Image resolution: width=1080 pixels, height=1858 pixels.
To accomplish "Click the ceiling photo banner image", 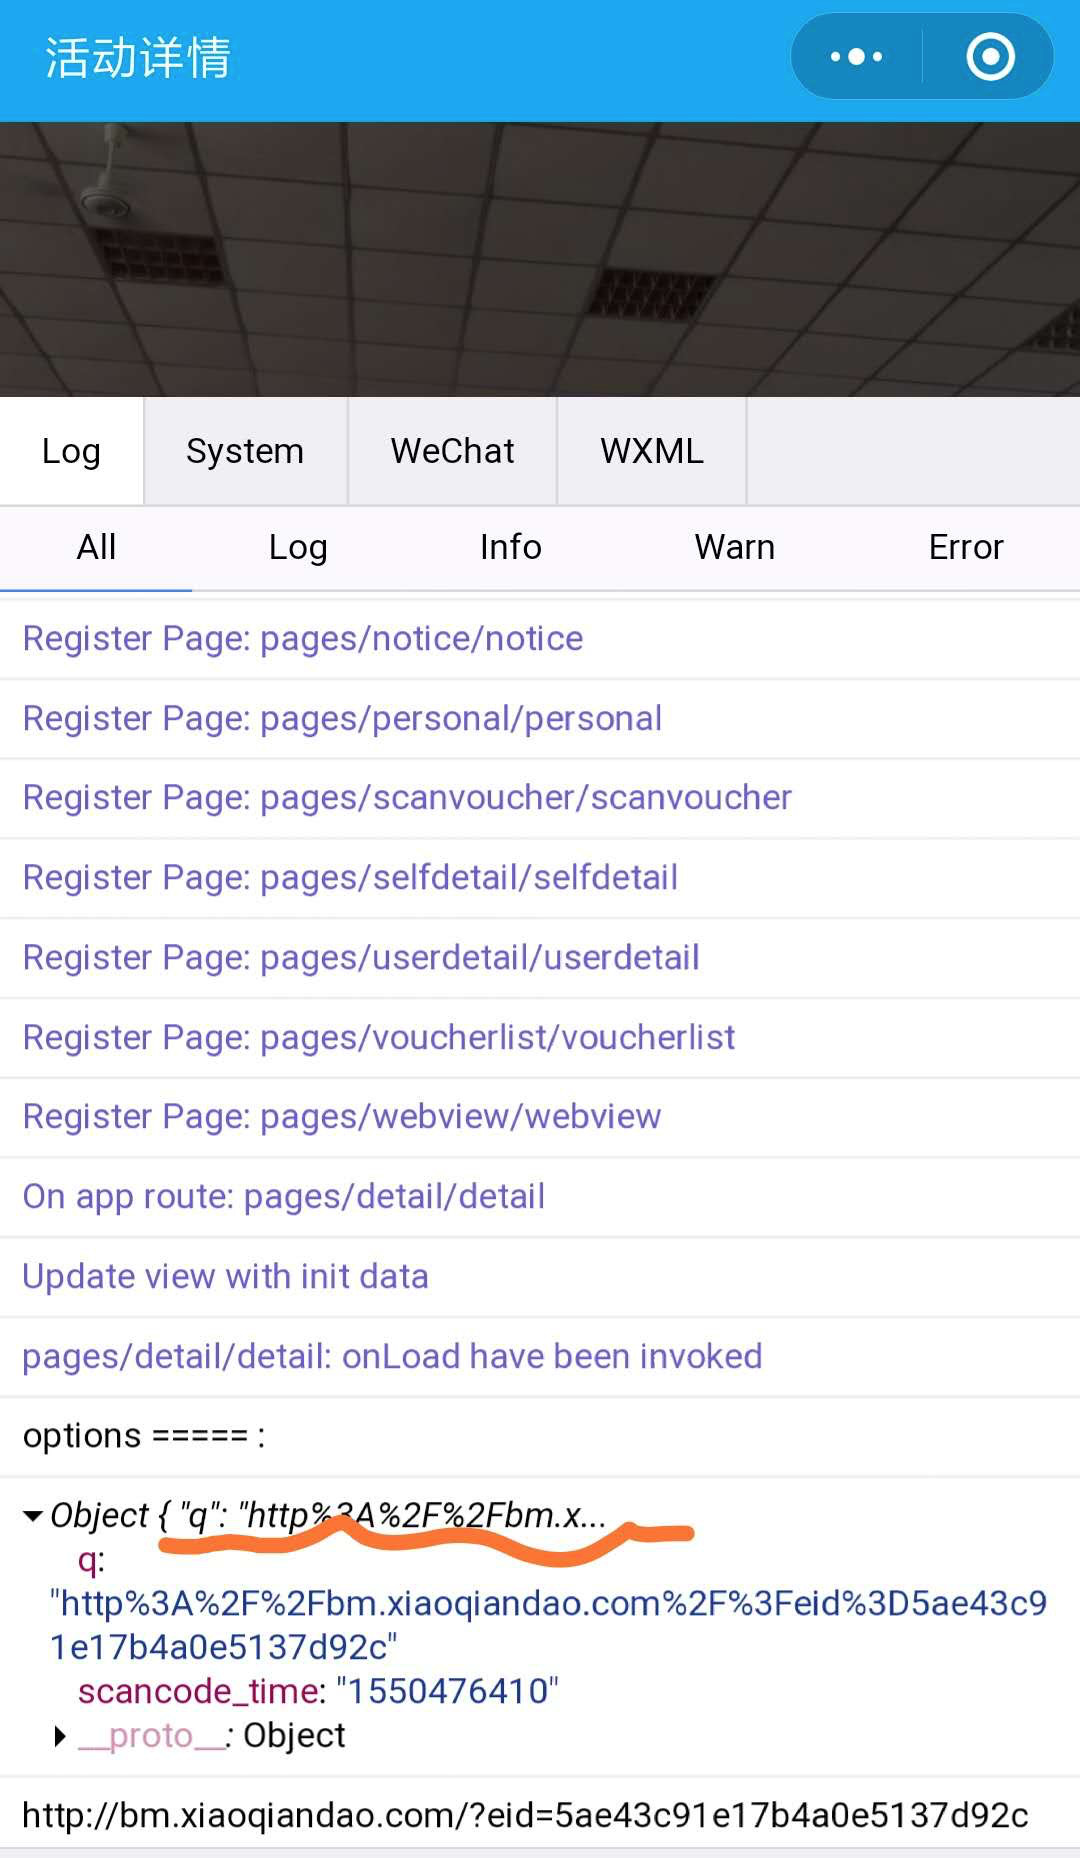I will [x=540, y=259].
